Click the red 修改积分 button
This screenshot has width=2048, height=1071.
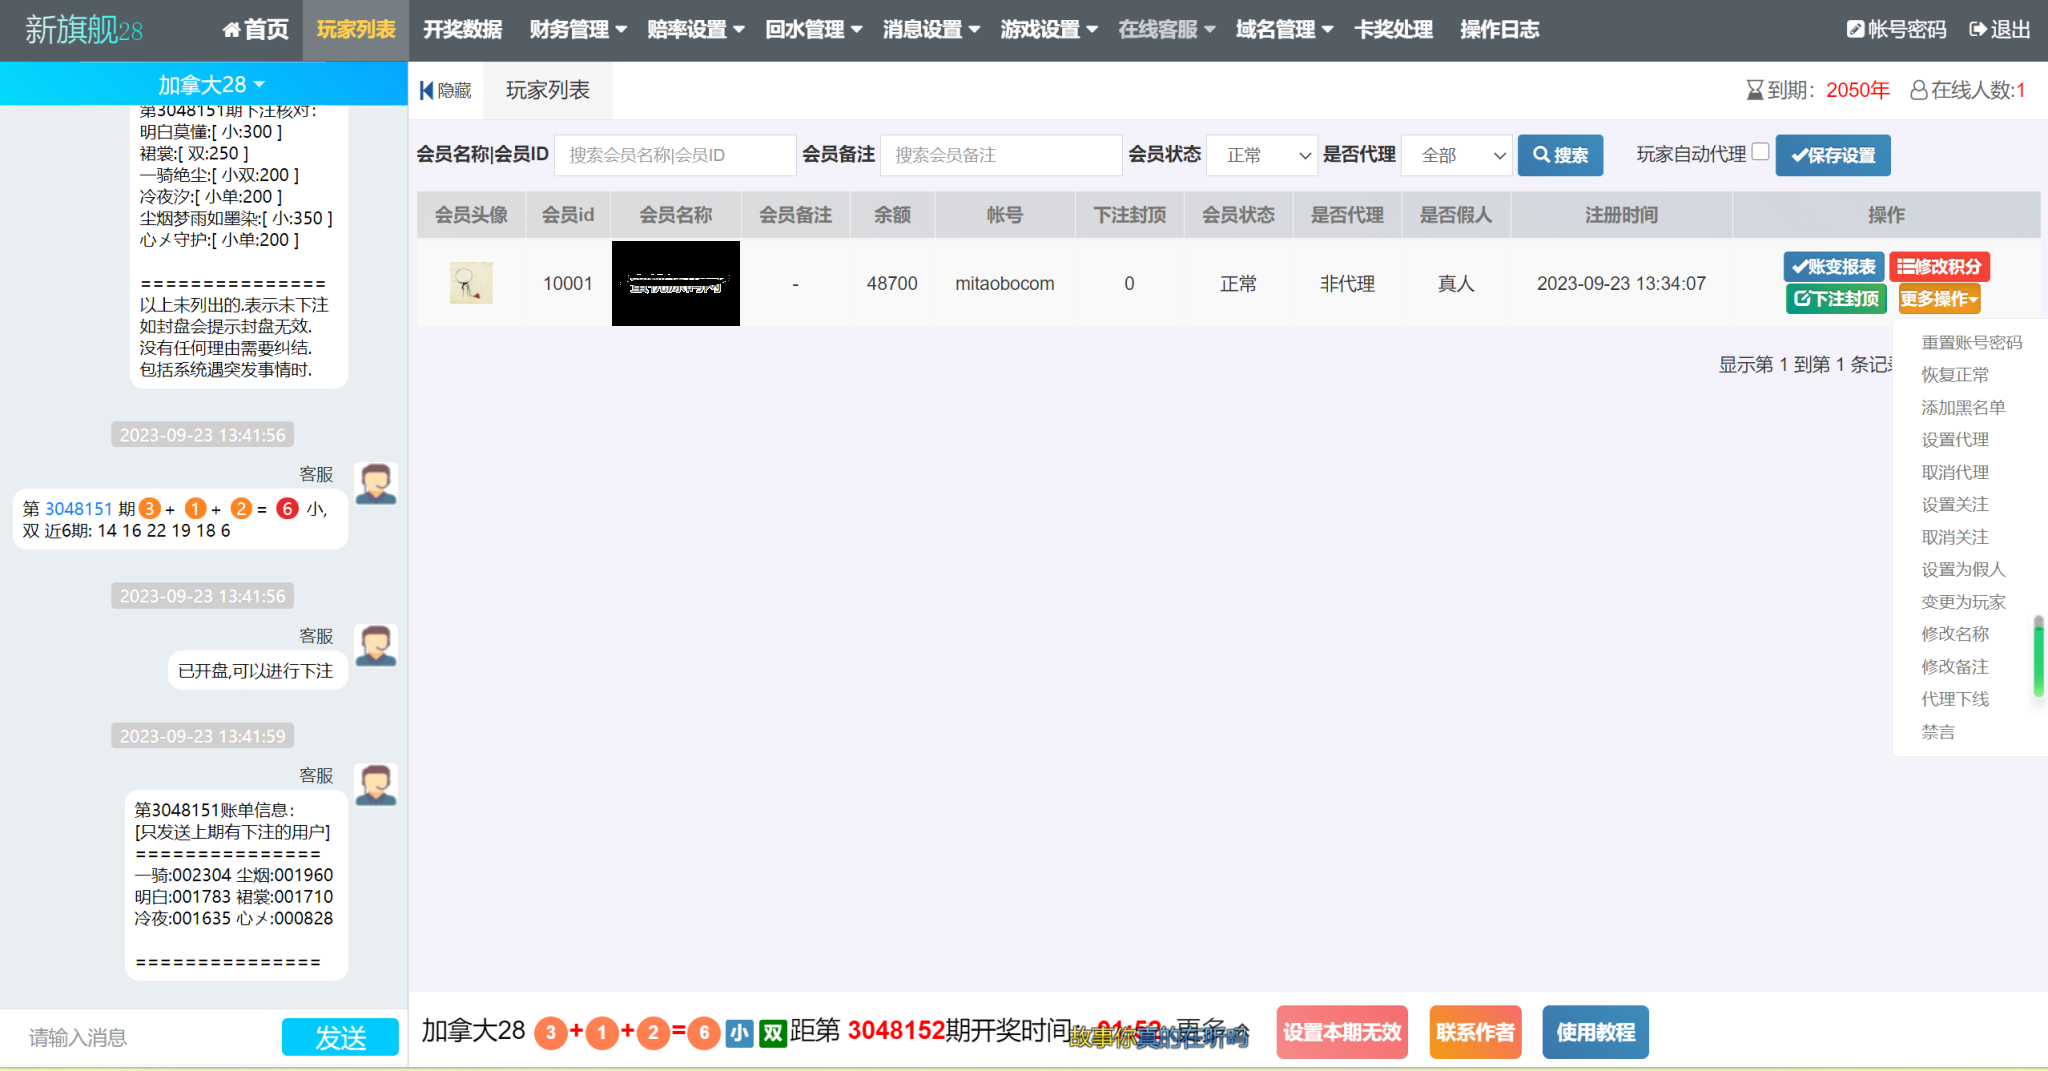pyautogui.click(x=1939, y=267)
